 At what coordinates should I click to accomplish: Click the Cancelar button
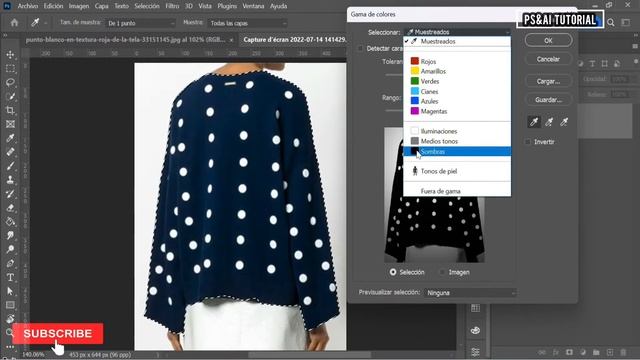tap(548, 59)
